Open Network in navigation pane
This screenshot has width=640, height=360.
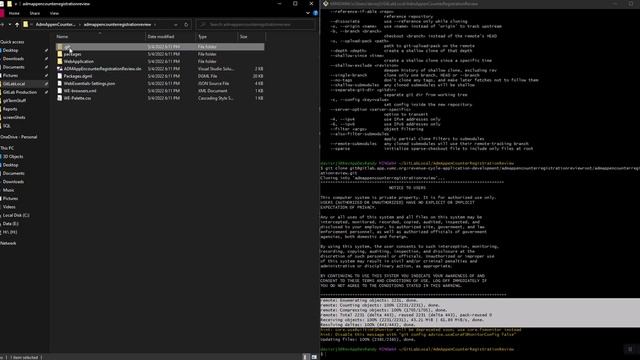(8, 243)
